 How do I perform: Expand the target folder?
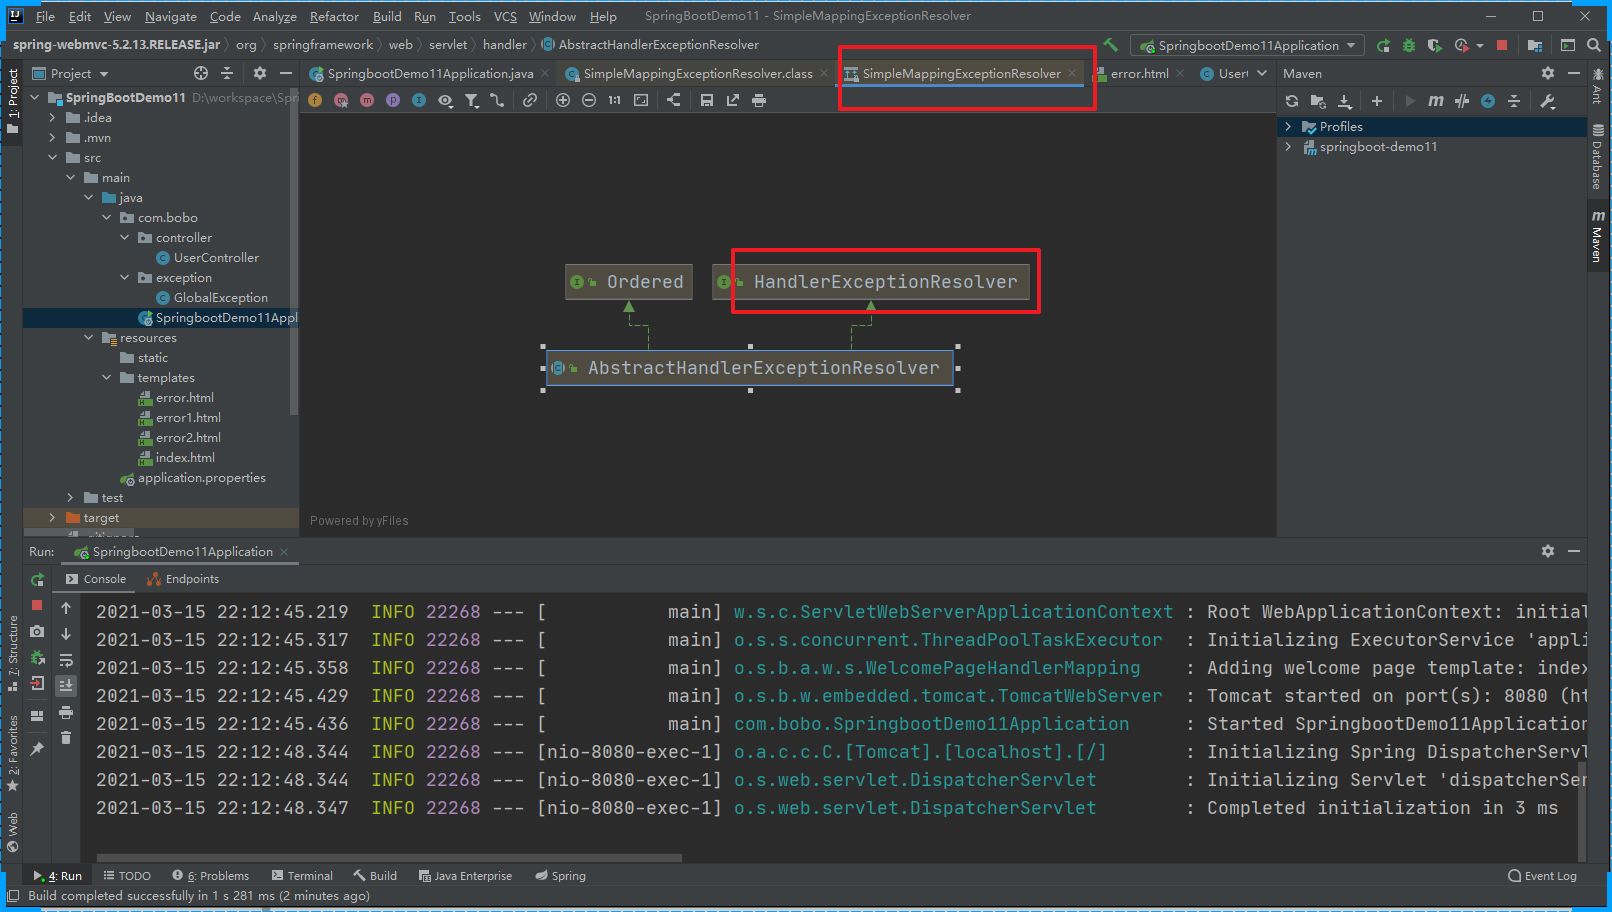[53, 518]
